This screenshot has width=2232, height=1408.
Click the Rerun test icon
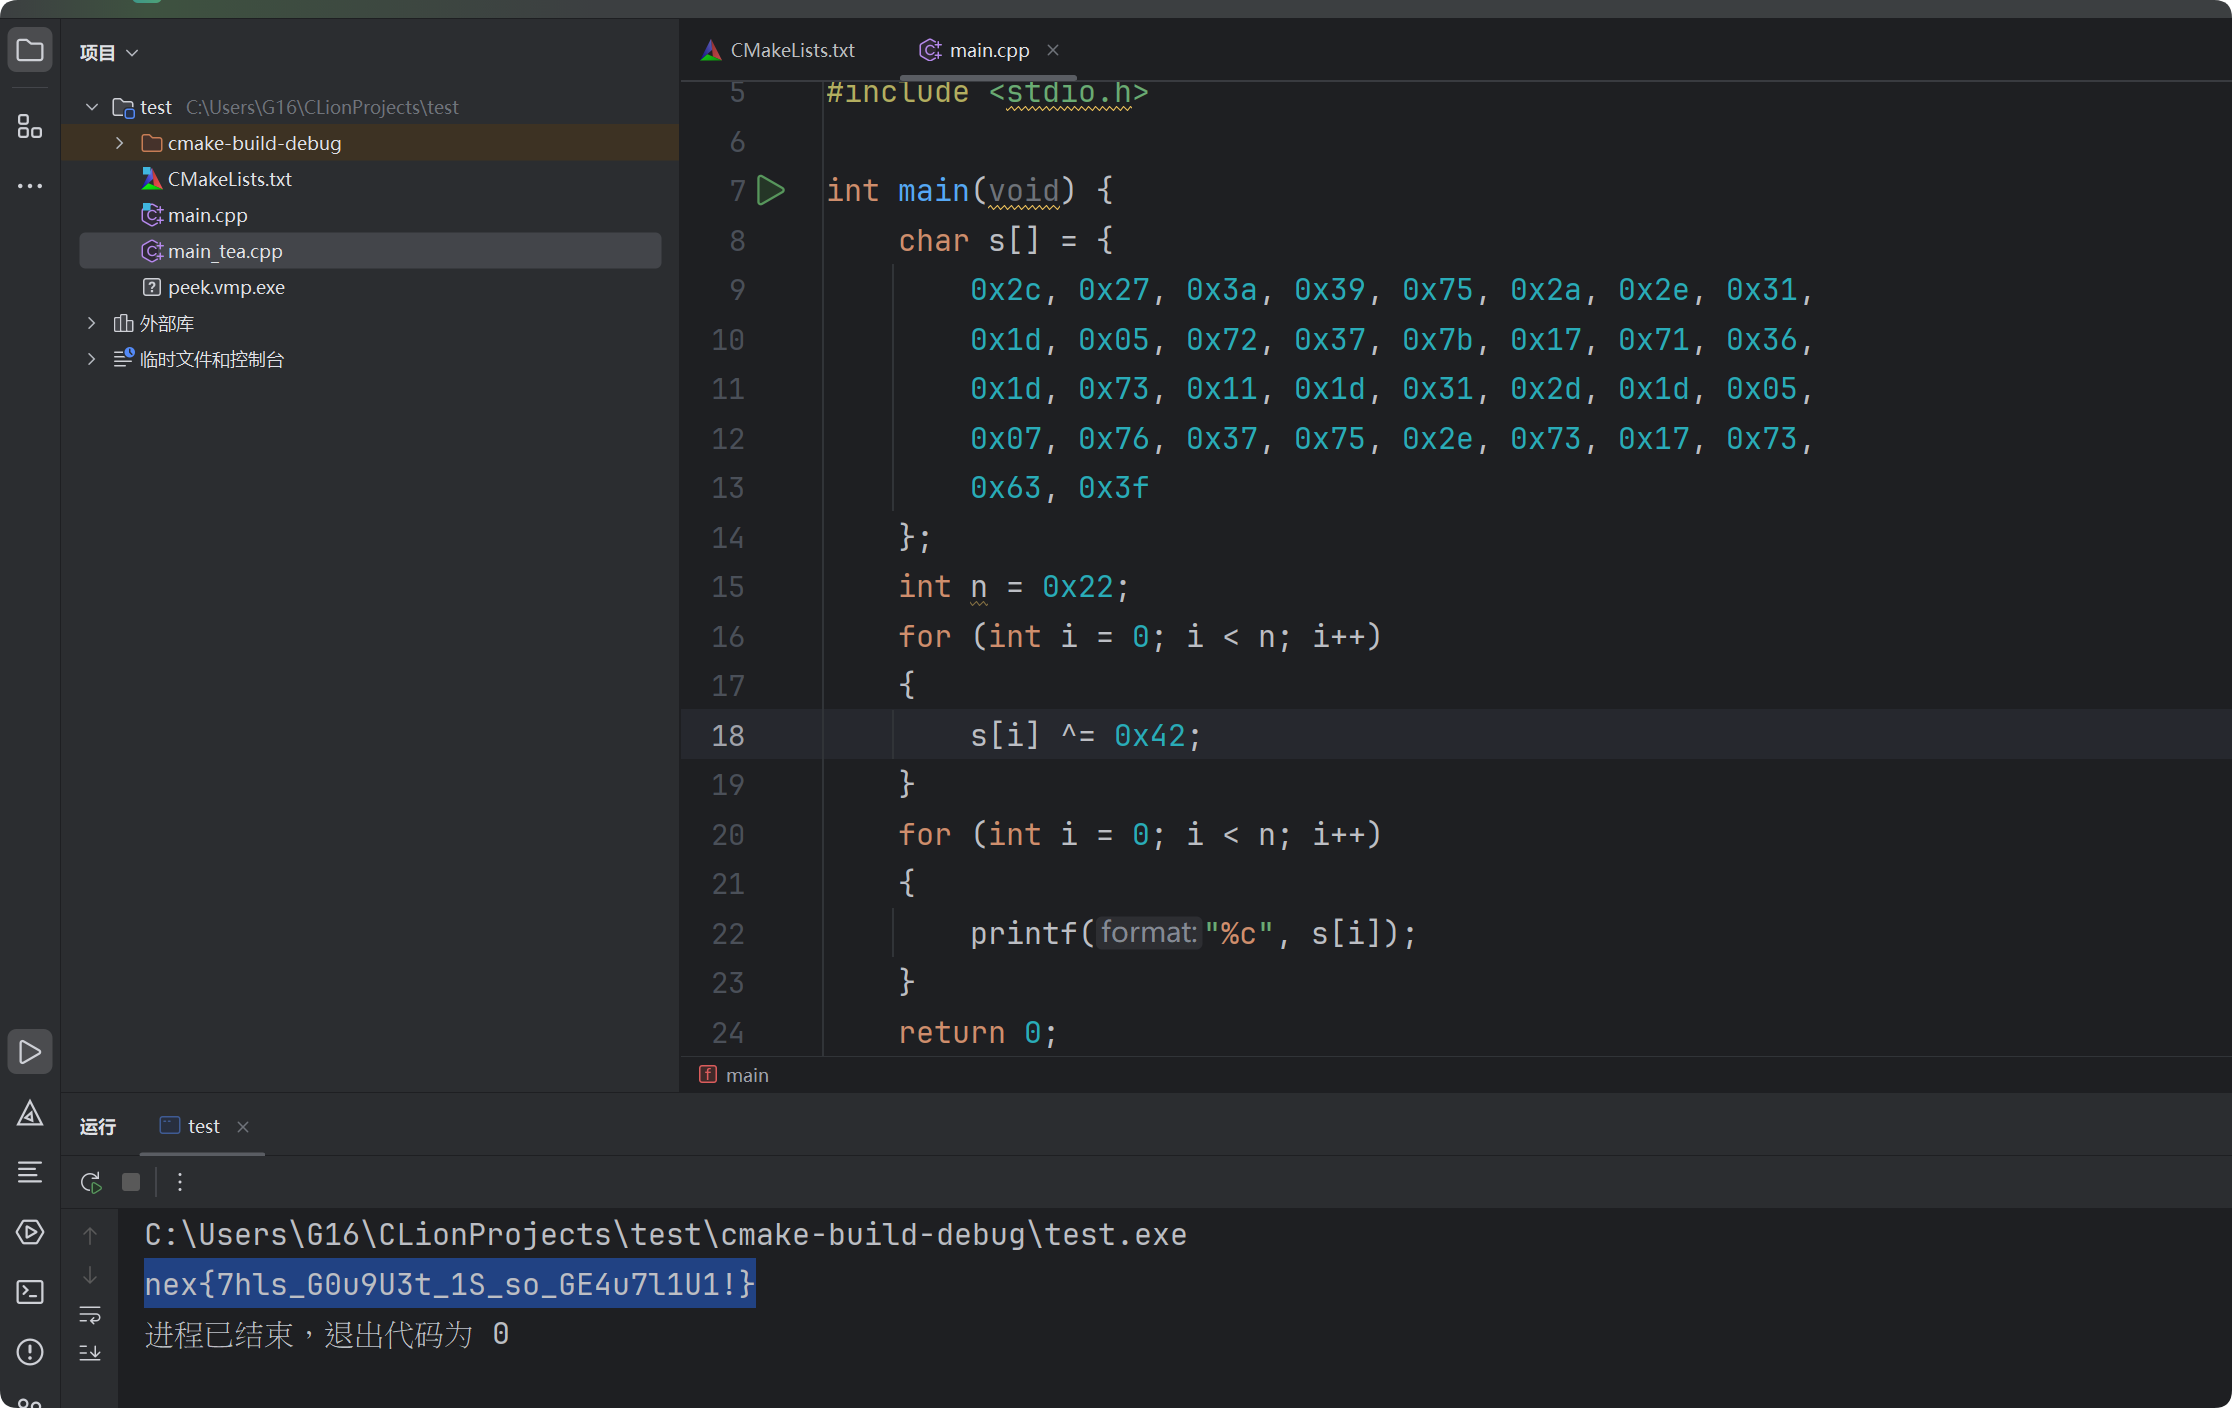pos(91,1182)
